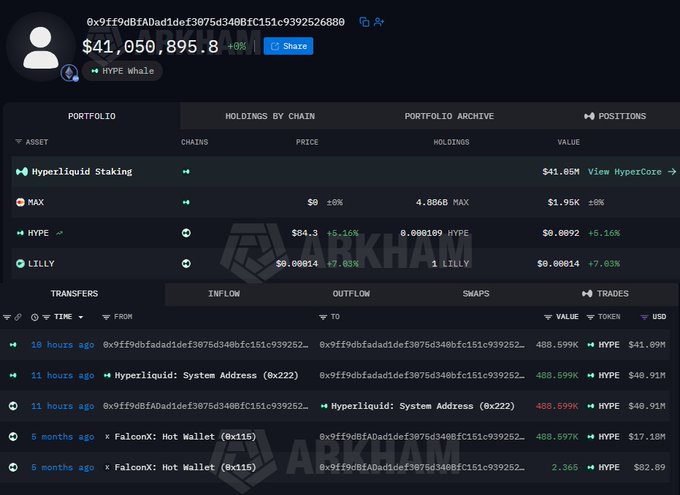Image resolution: width=680 pixels, height=495 pixels.
Task: Click the CHAINS column header
Action: 194,142
